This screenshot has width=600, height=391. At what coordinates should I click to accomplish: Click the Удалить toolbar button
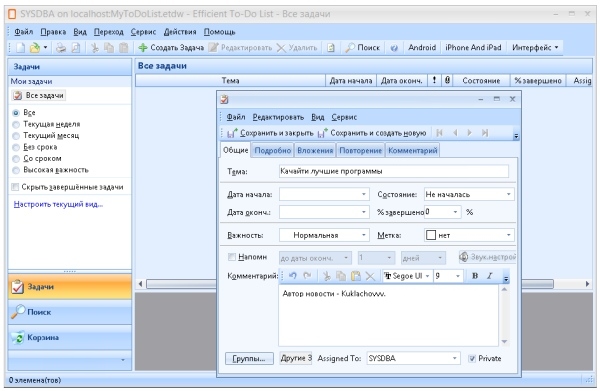tap(297, 48)
